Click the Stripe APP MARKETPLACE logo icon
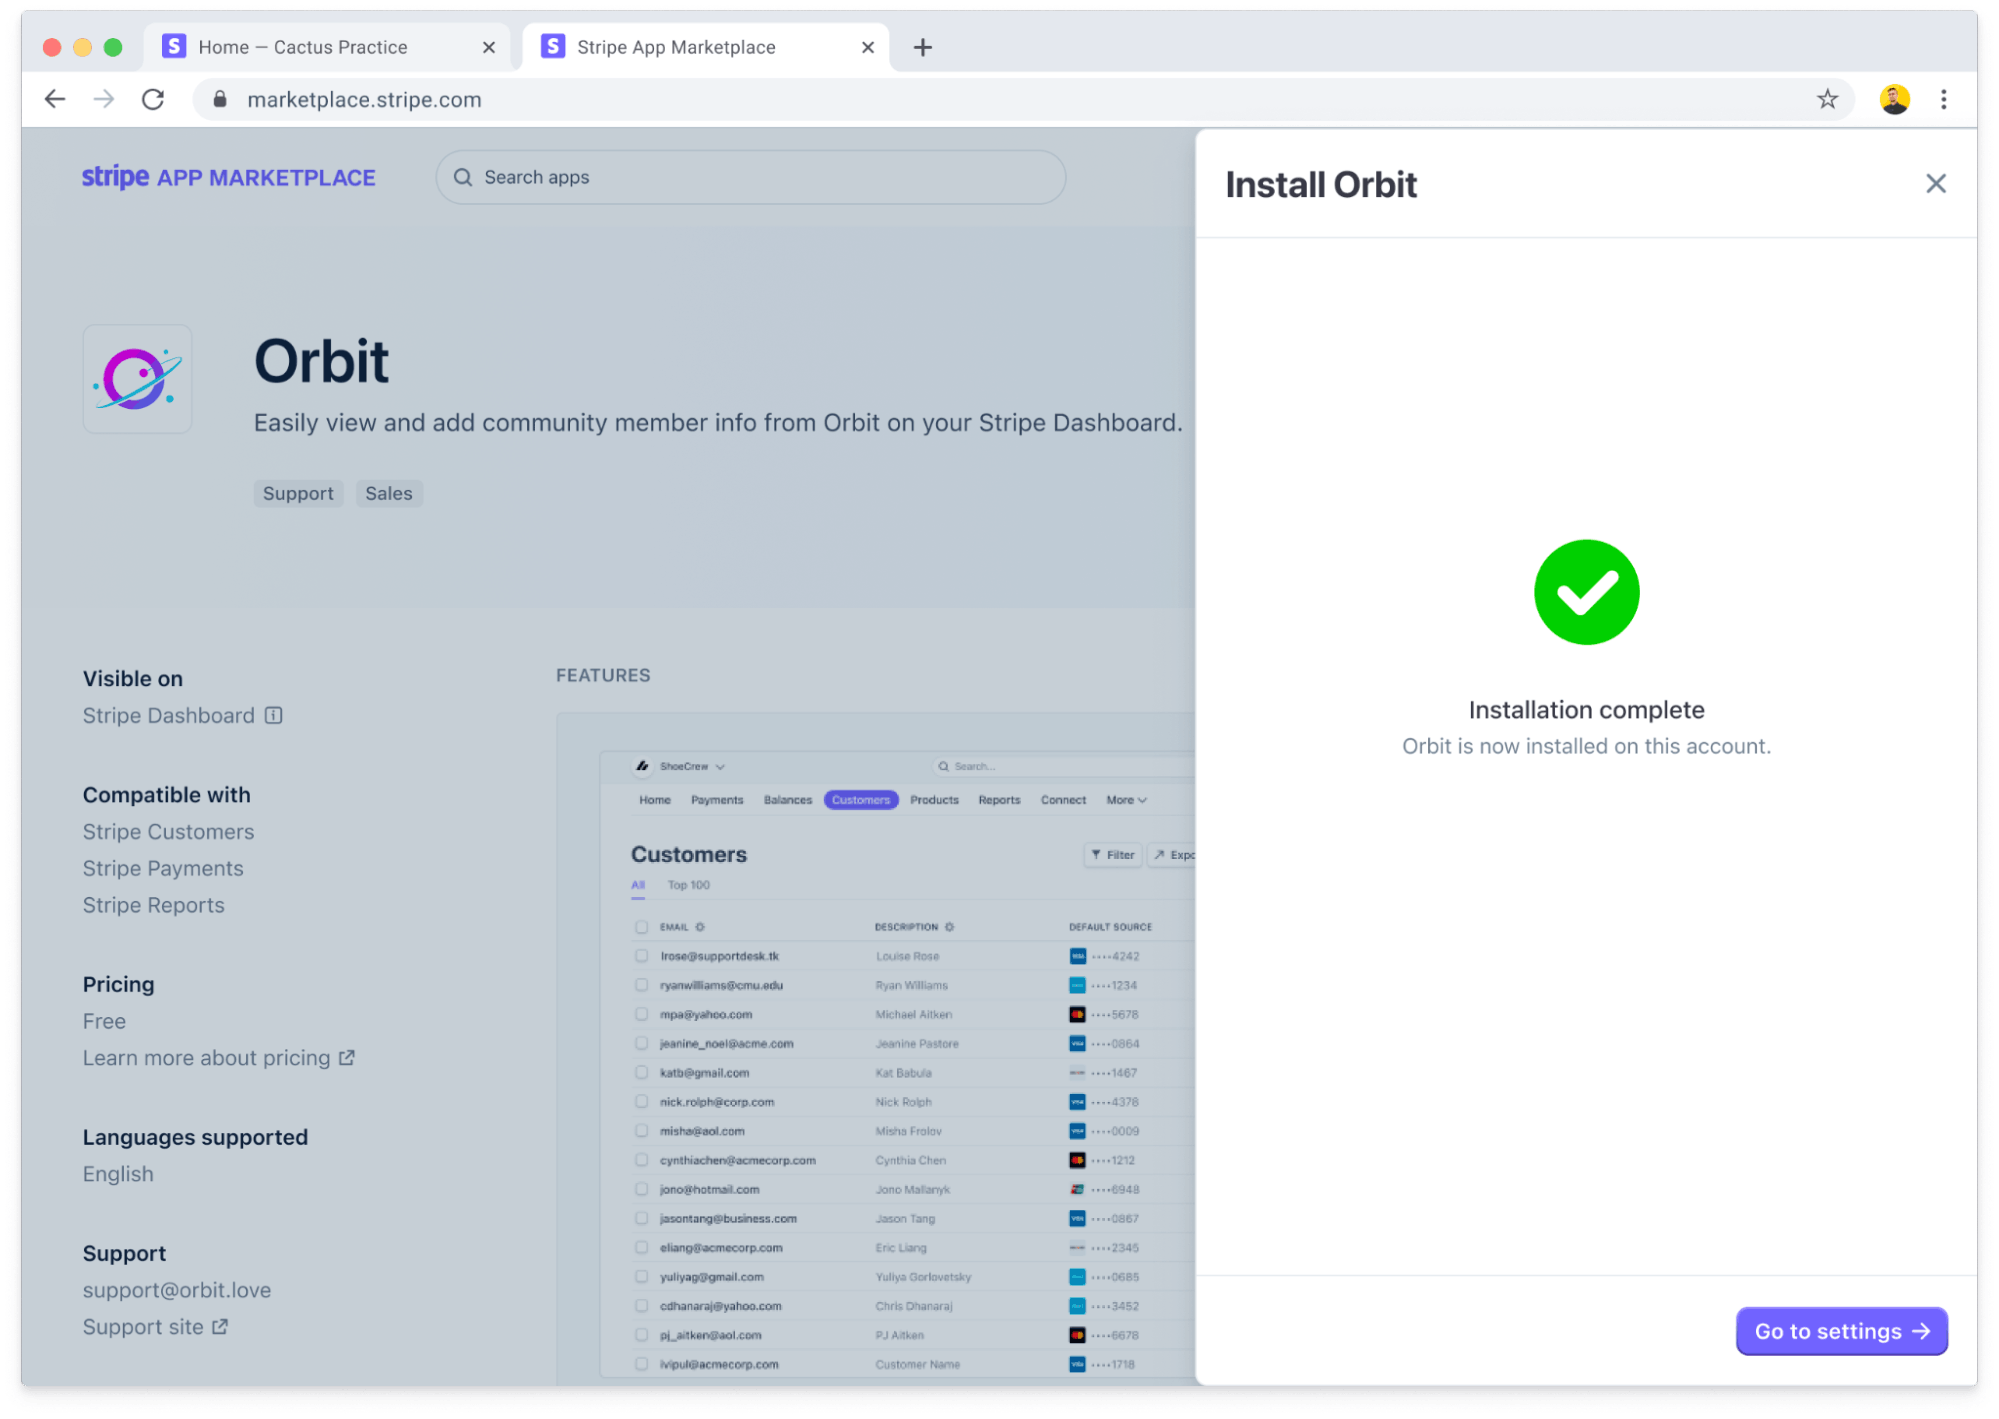The image size is (1999, 1419). point(229,177)
